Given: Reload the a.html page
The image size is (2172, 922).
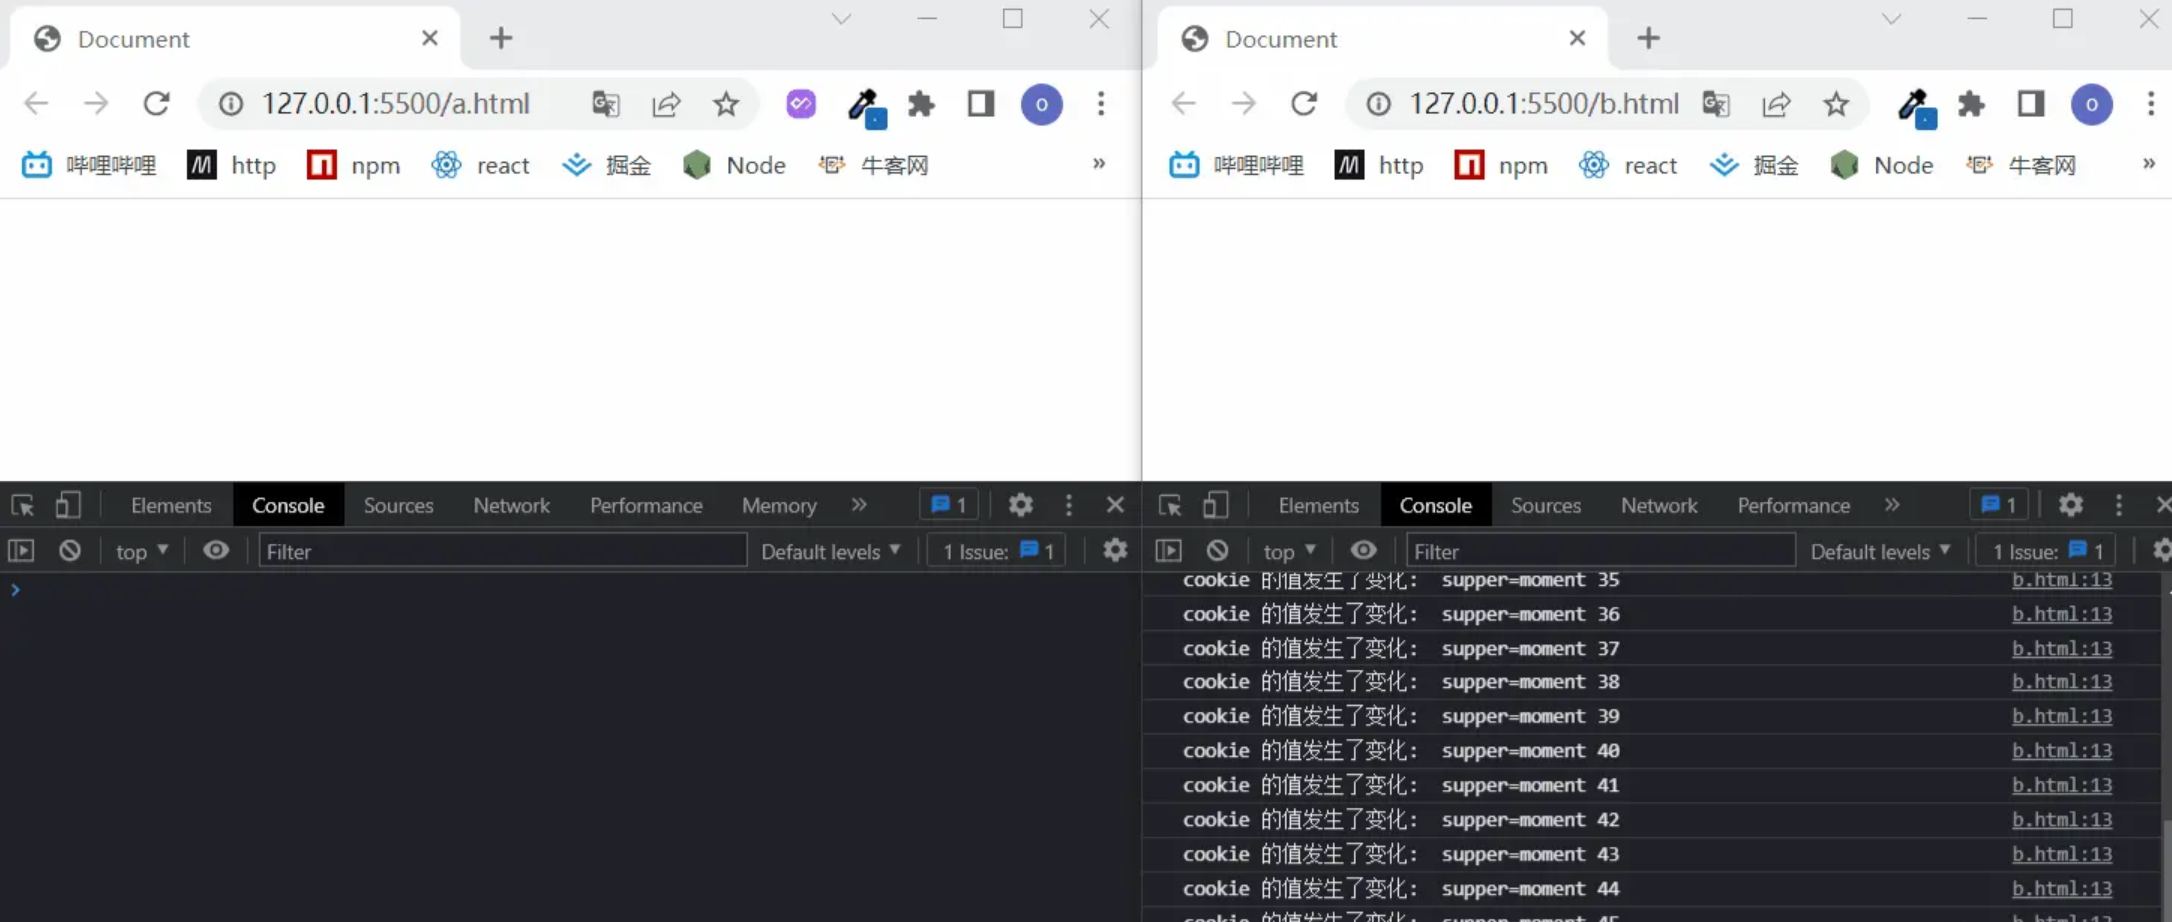Looking at the screenshot, I should click(x=156, y=104).
